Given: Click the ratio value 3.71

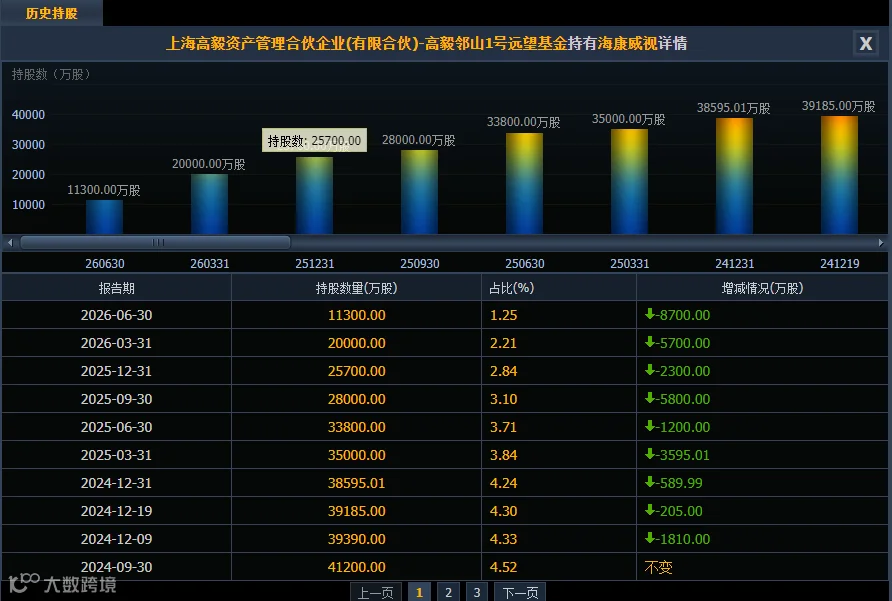Looking at the screenshot, I should click(503, 426).
